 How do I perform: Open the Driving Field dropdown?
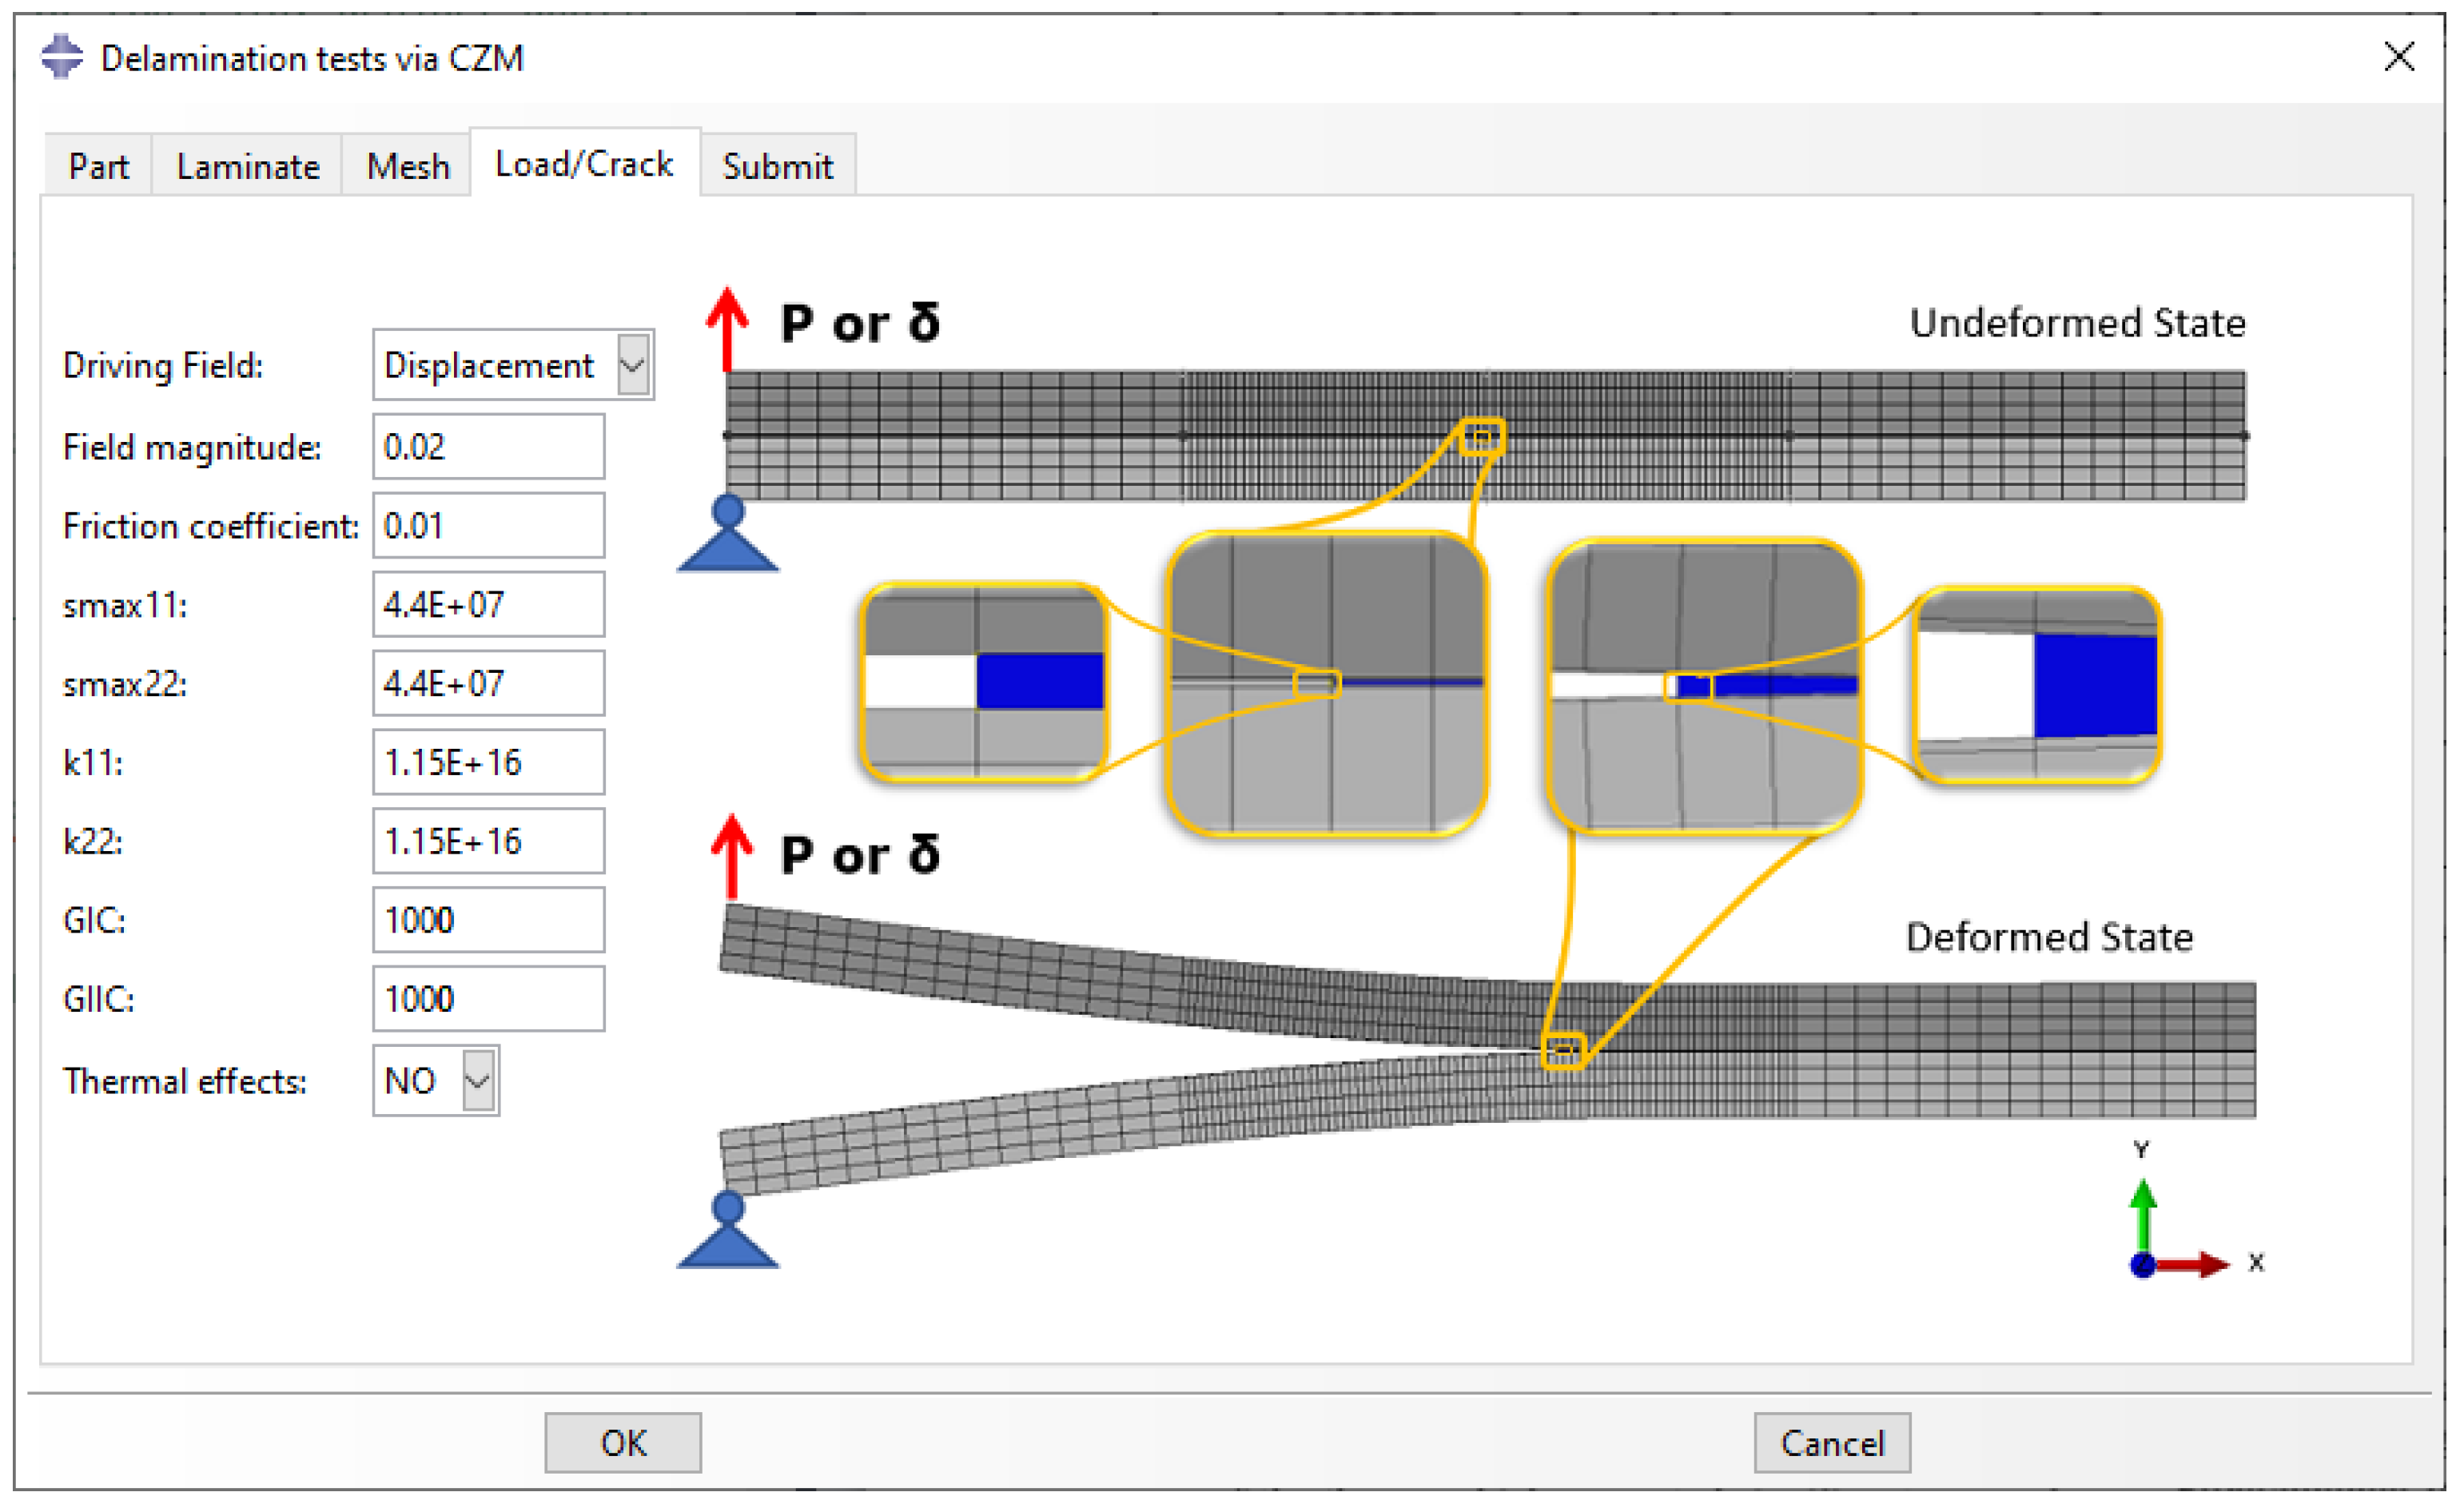[x=633, y=365]
